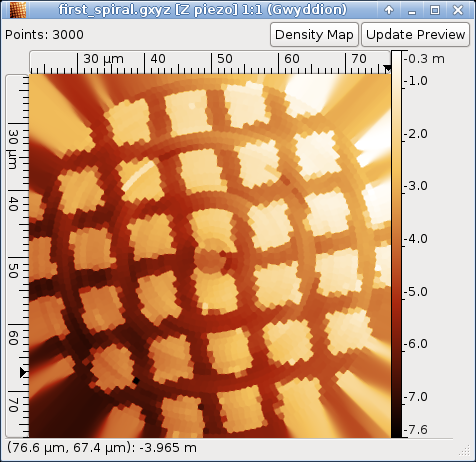Click the Gwyddion window icon in title bar
476x462 pixels.
click(x=18, y=10)
